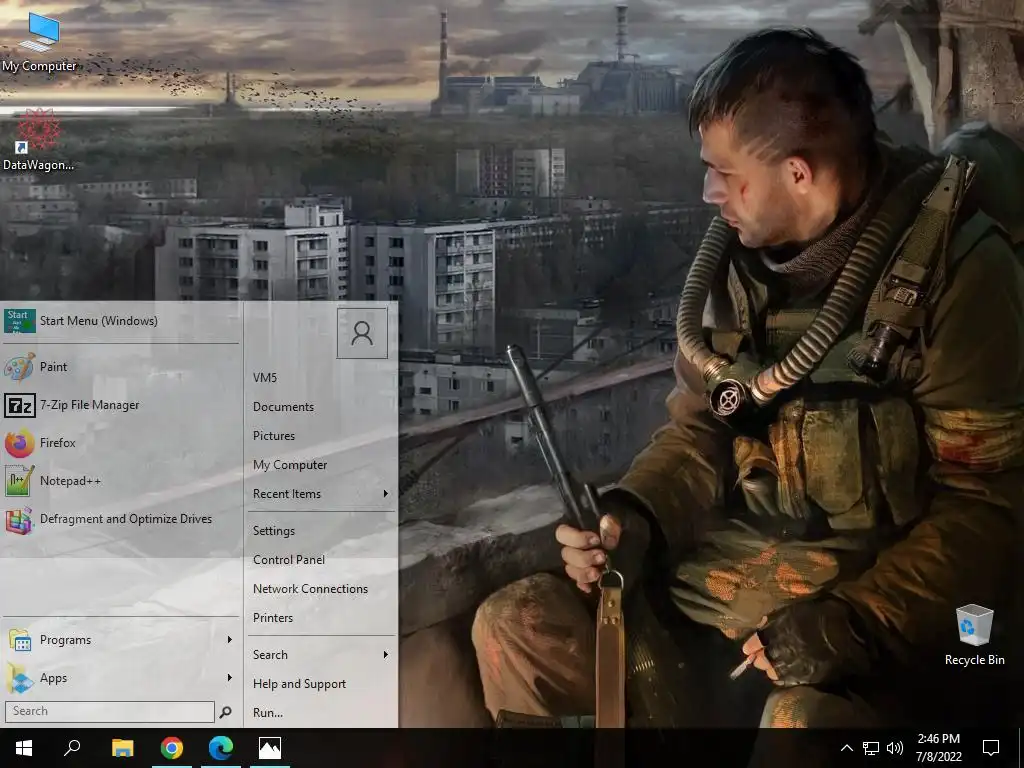Open Google Chrome from taskbar

[172, 748]
